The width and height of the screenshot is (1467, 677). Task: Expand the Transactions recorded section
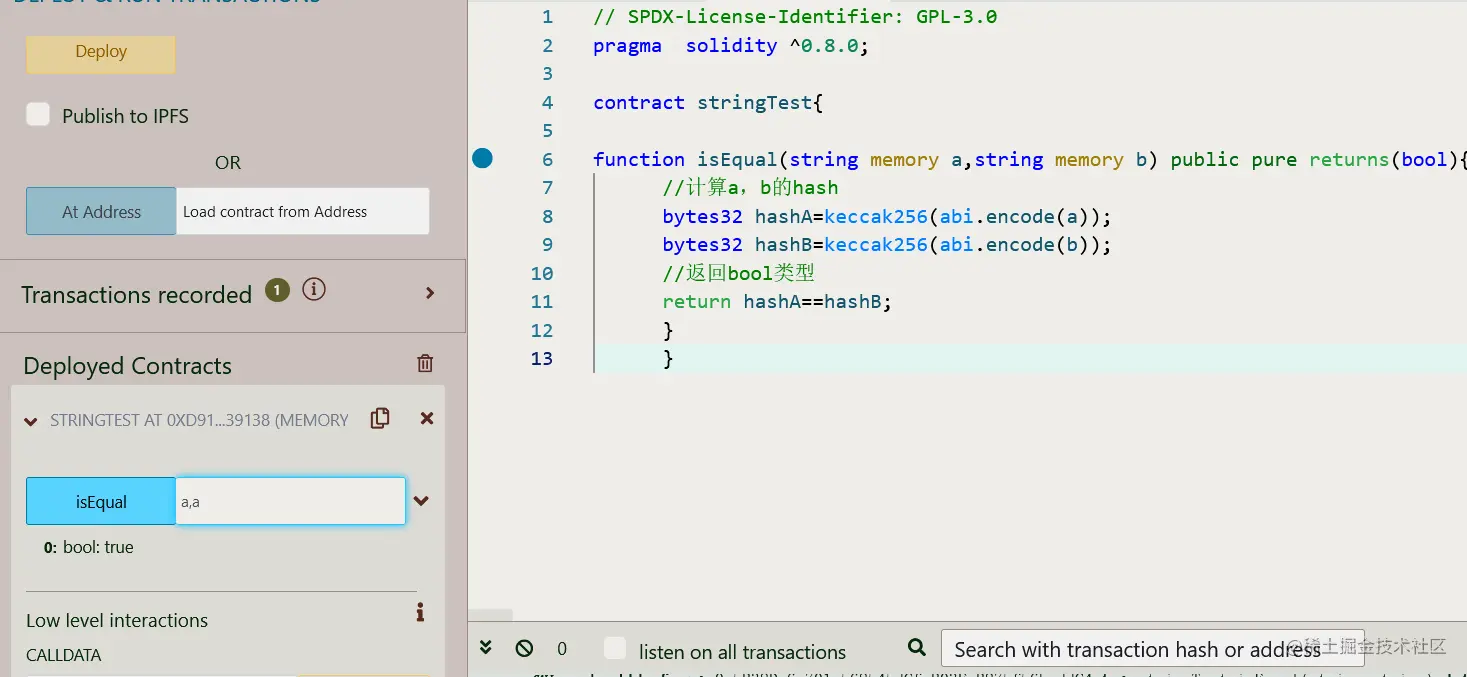(430, 293)
